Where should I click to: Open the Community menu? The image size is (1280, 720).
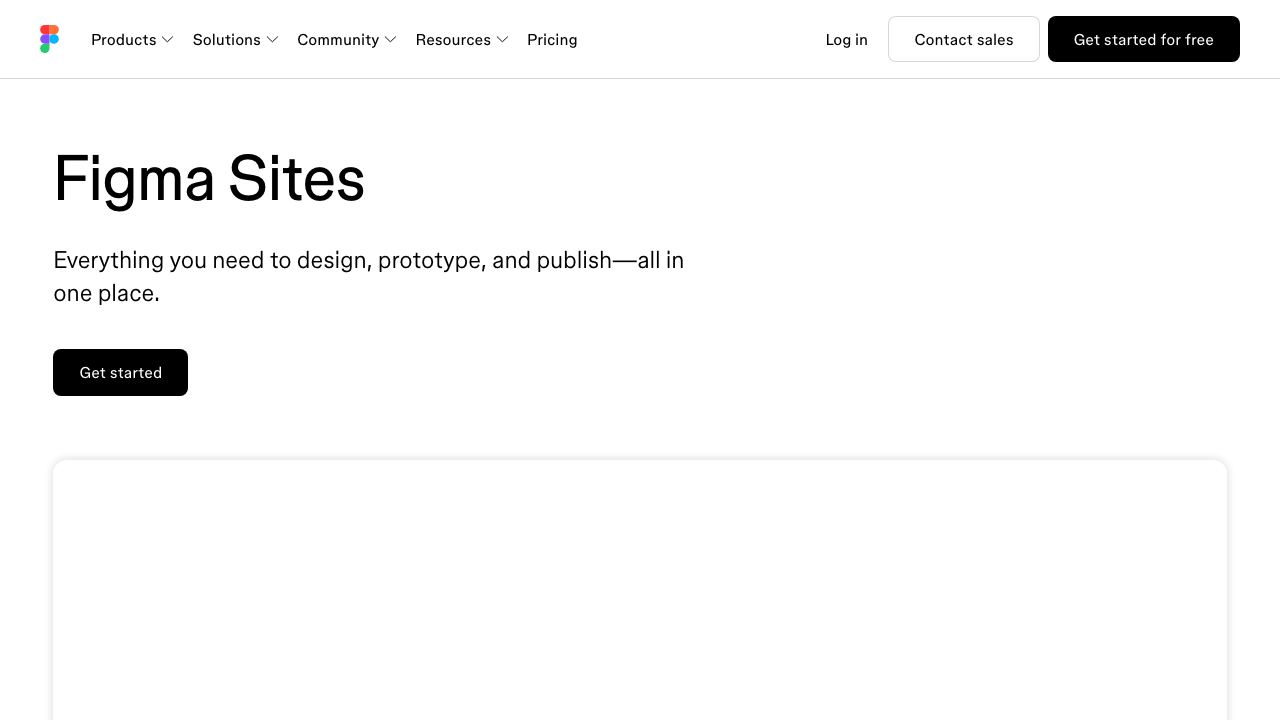[x=347, y=39]
